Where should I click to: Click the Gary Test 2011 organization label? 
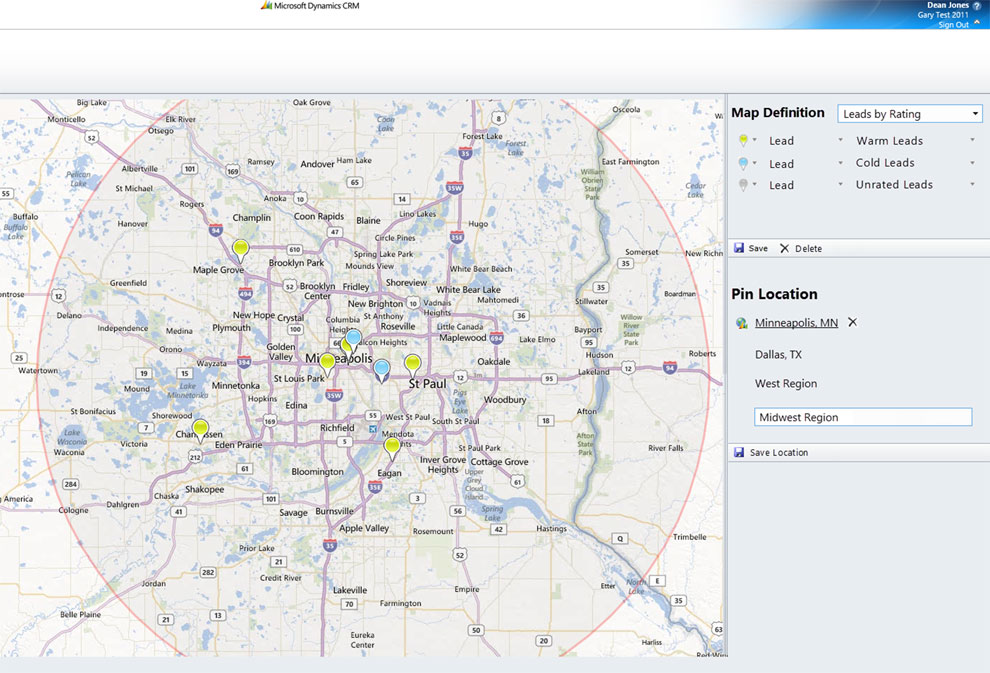click(x=943, y=15)
